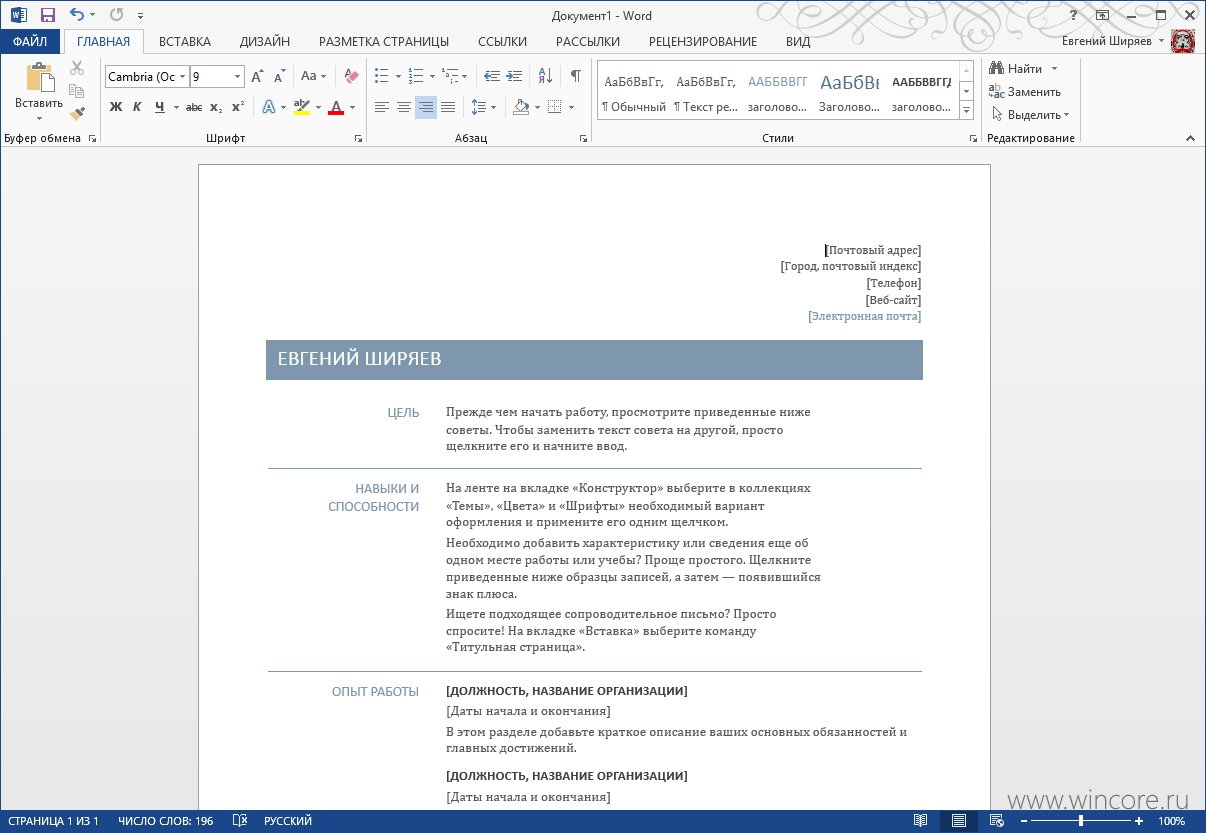Viewport: 1206px width, 833px height.
Task: Switch to Read Mode view in status bar
Action: 920,821
